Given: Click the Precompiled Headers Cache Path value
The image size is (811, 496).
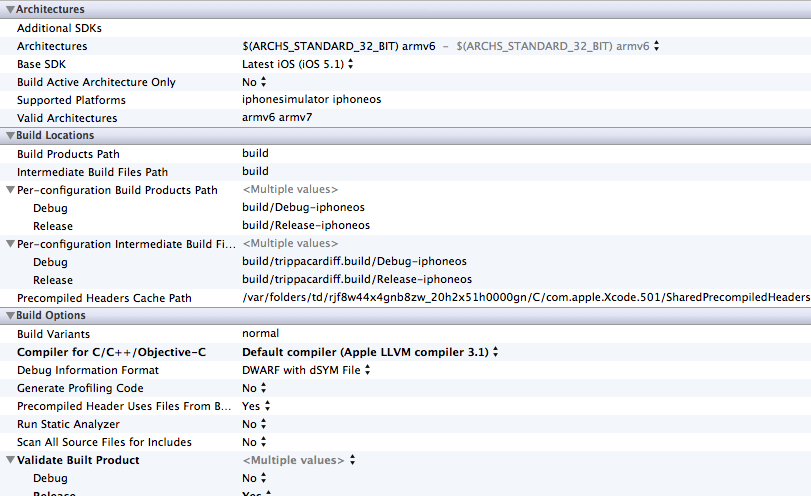Looking at the screenshot, I should tap(525, 298).
